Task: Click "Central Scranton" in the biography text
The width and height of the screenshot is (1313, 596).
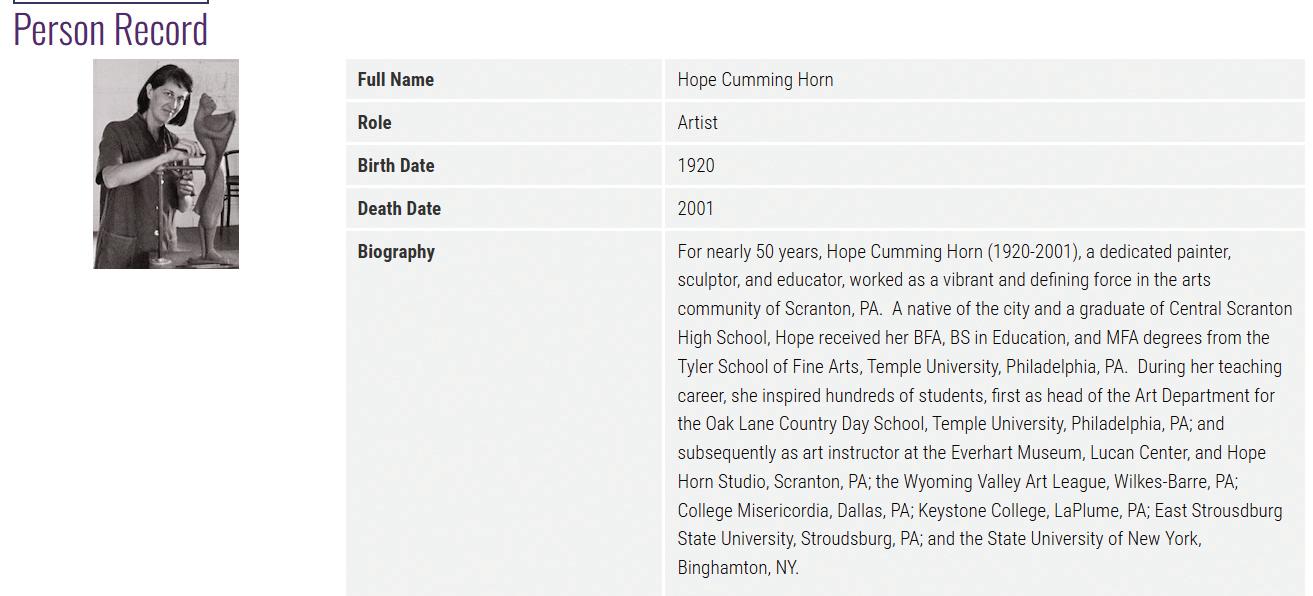Action: point(1230,309)
